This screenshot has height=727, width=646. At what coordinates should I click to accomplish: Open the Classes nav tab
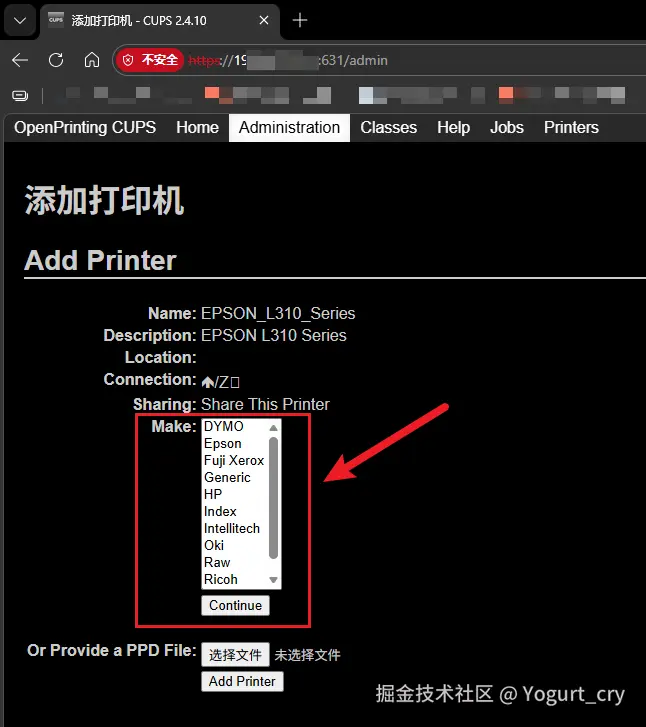click(389, 128)
